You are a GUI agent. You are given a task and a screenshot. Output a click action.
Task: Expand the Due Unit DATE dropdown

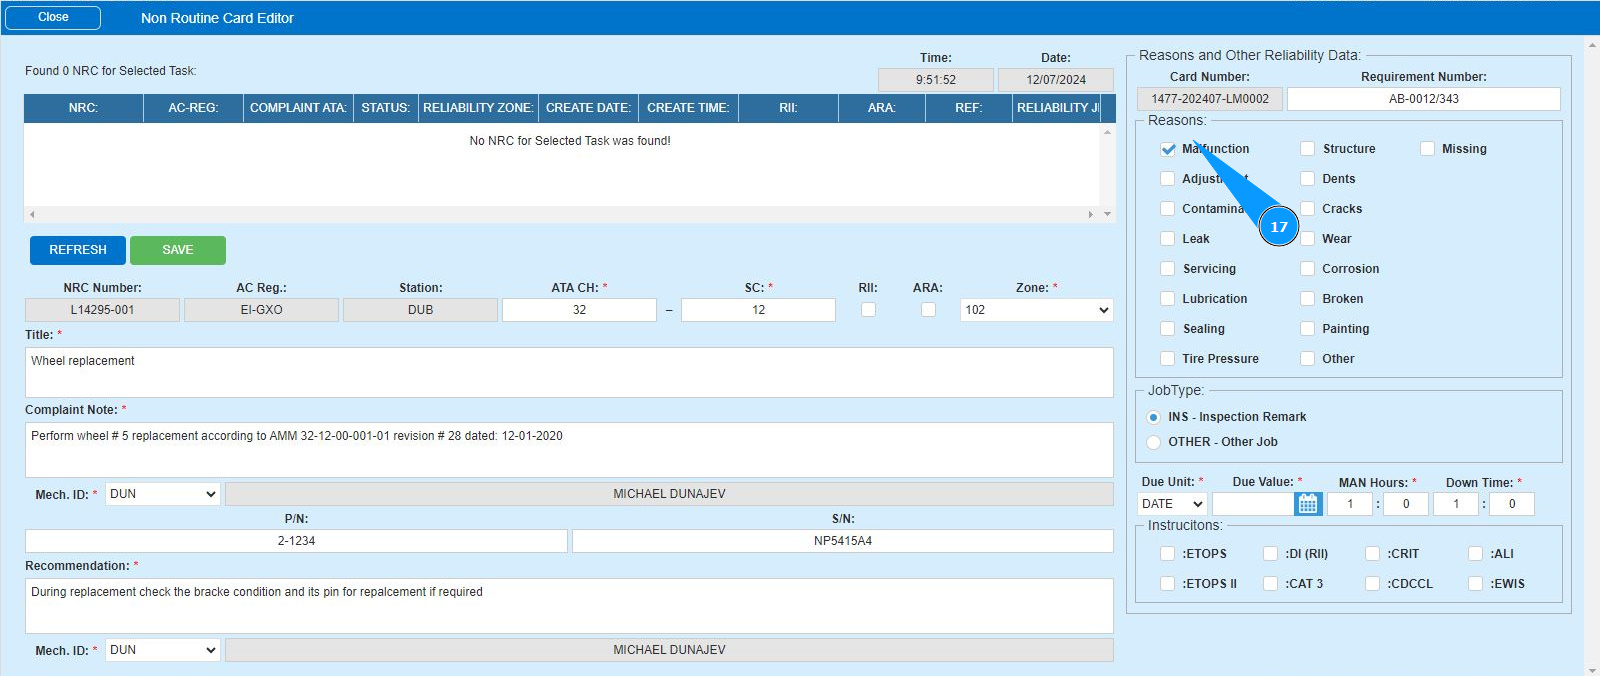[x=1172, y=504]
